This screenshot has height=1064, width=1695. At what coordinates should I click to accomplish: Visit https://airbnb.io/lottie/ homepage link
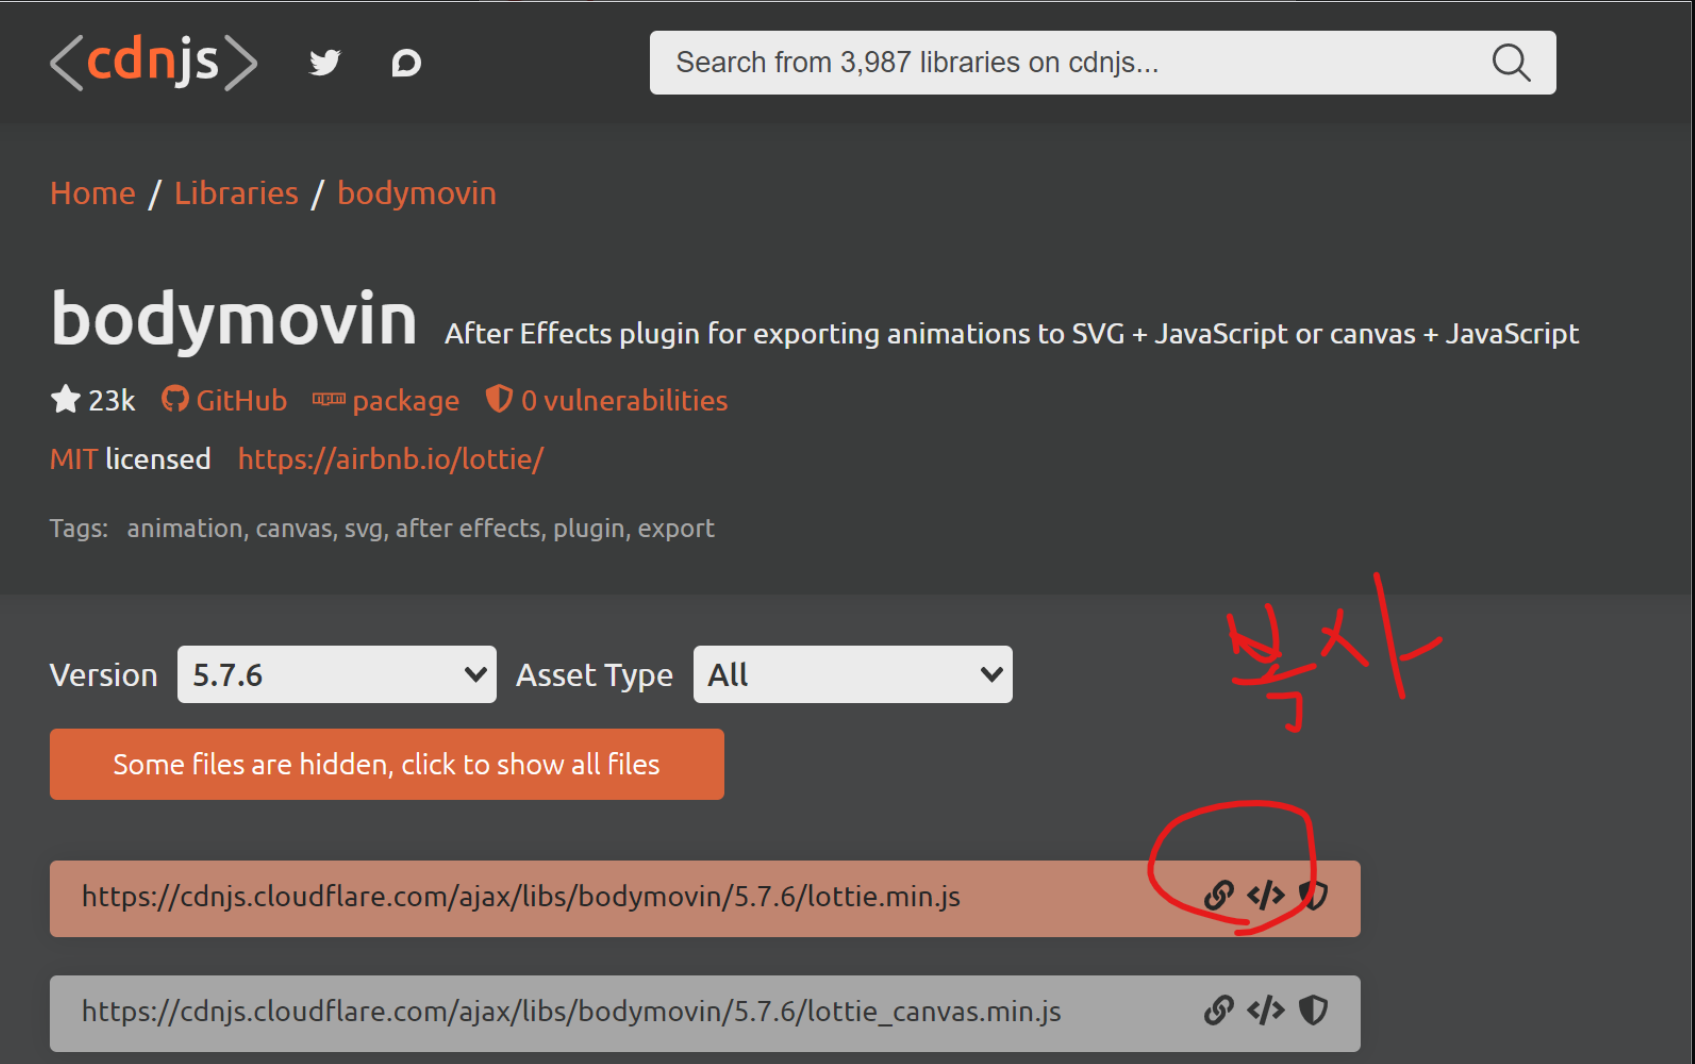click(391, 459)
